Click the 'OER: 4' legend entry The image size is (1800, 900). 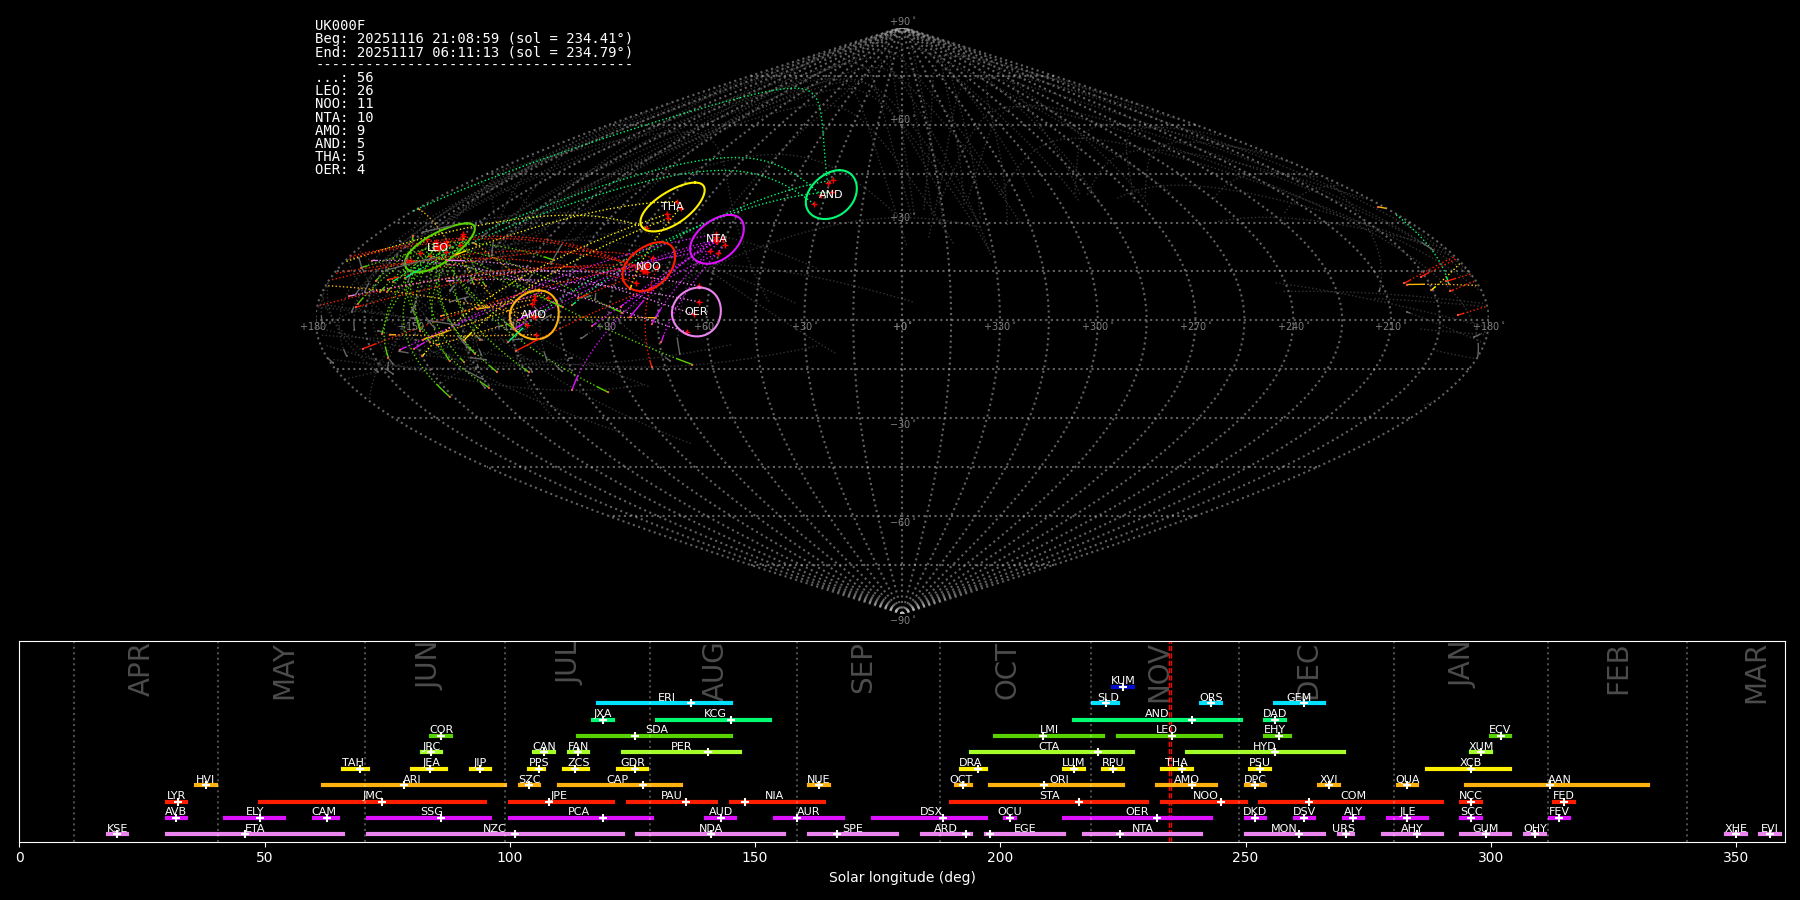click(x=340, y=170)
